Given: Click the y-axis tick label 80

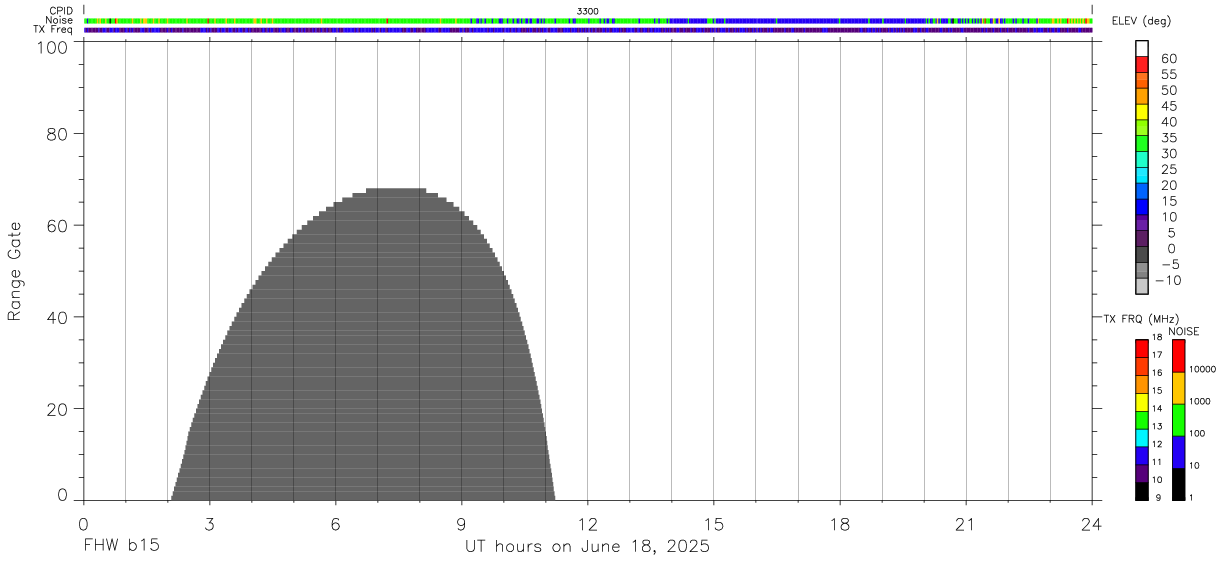Looking at the screenshot, I should pos(57,134).
